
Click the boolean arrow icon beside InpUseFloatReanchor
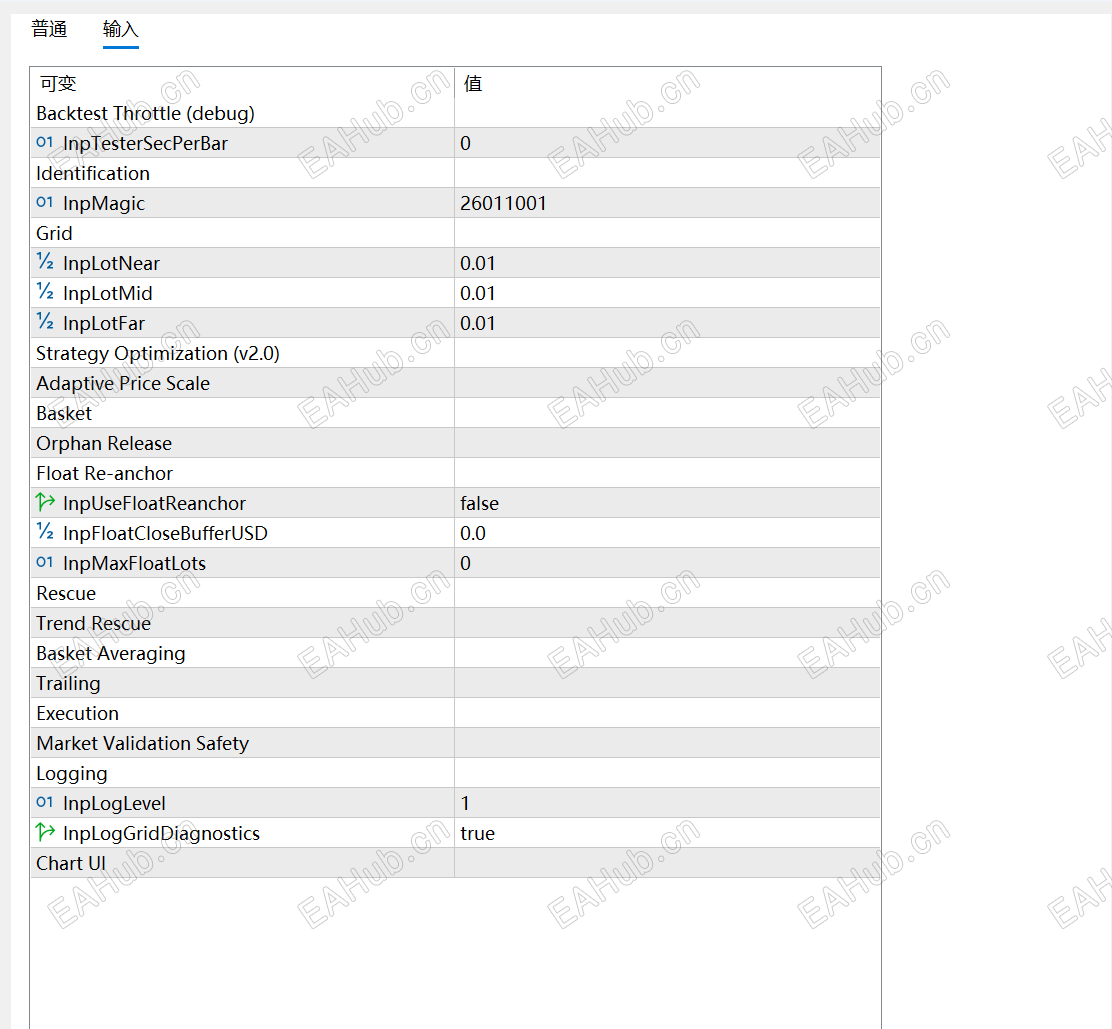click(45, 503)
